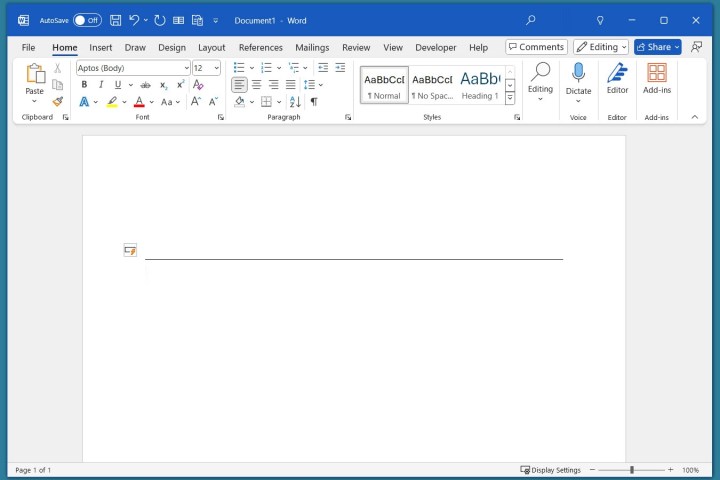This screenshot has width=720, height=480.
Task: Click the Format Painter brush icon
Action: pyautogui.click(x=57, y=101)
